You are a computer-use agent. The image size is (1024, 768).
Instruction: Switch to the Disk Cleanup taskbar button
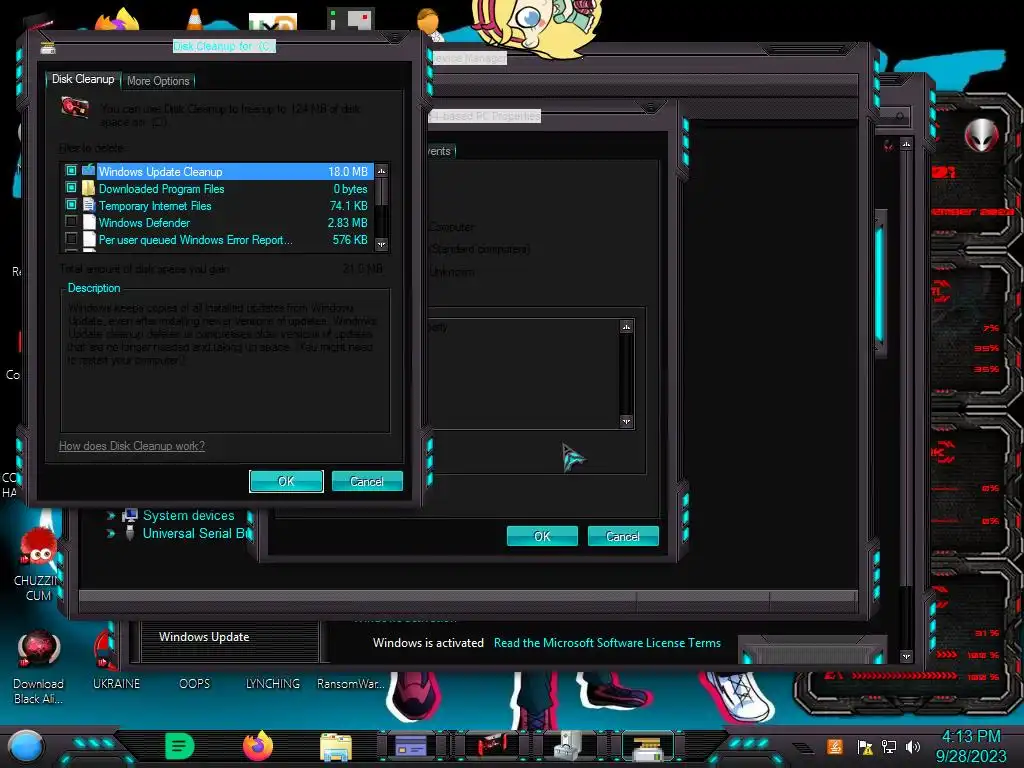(647, 746)
